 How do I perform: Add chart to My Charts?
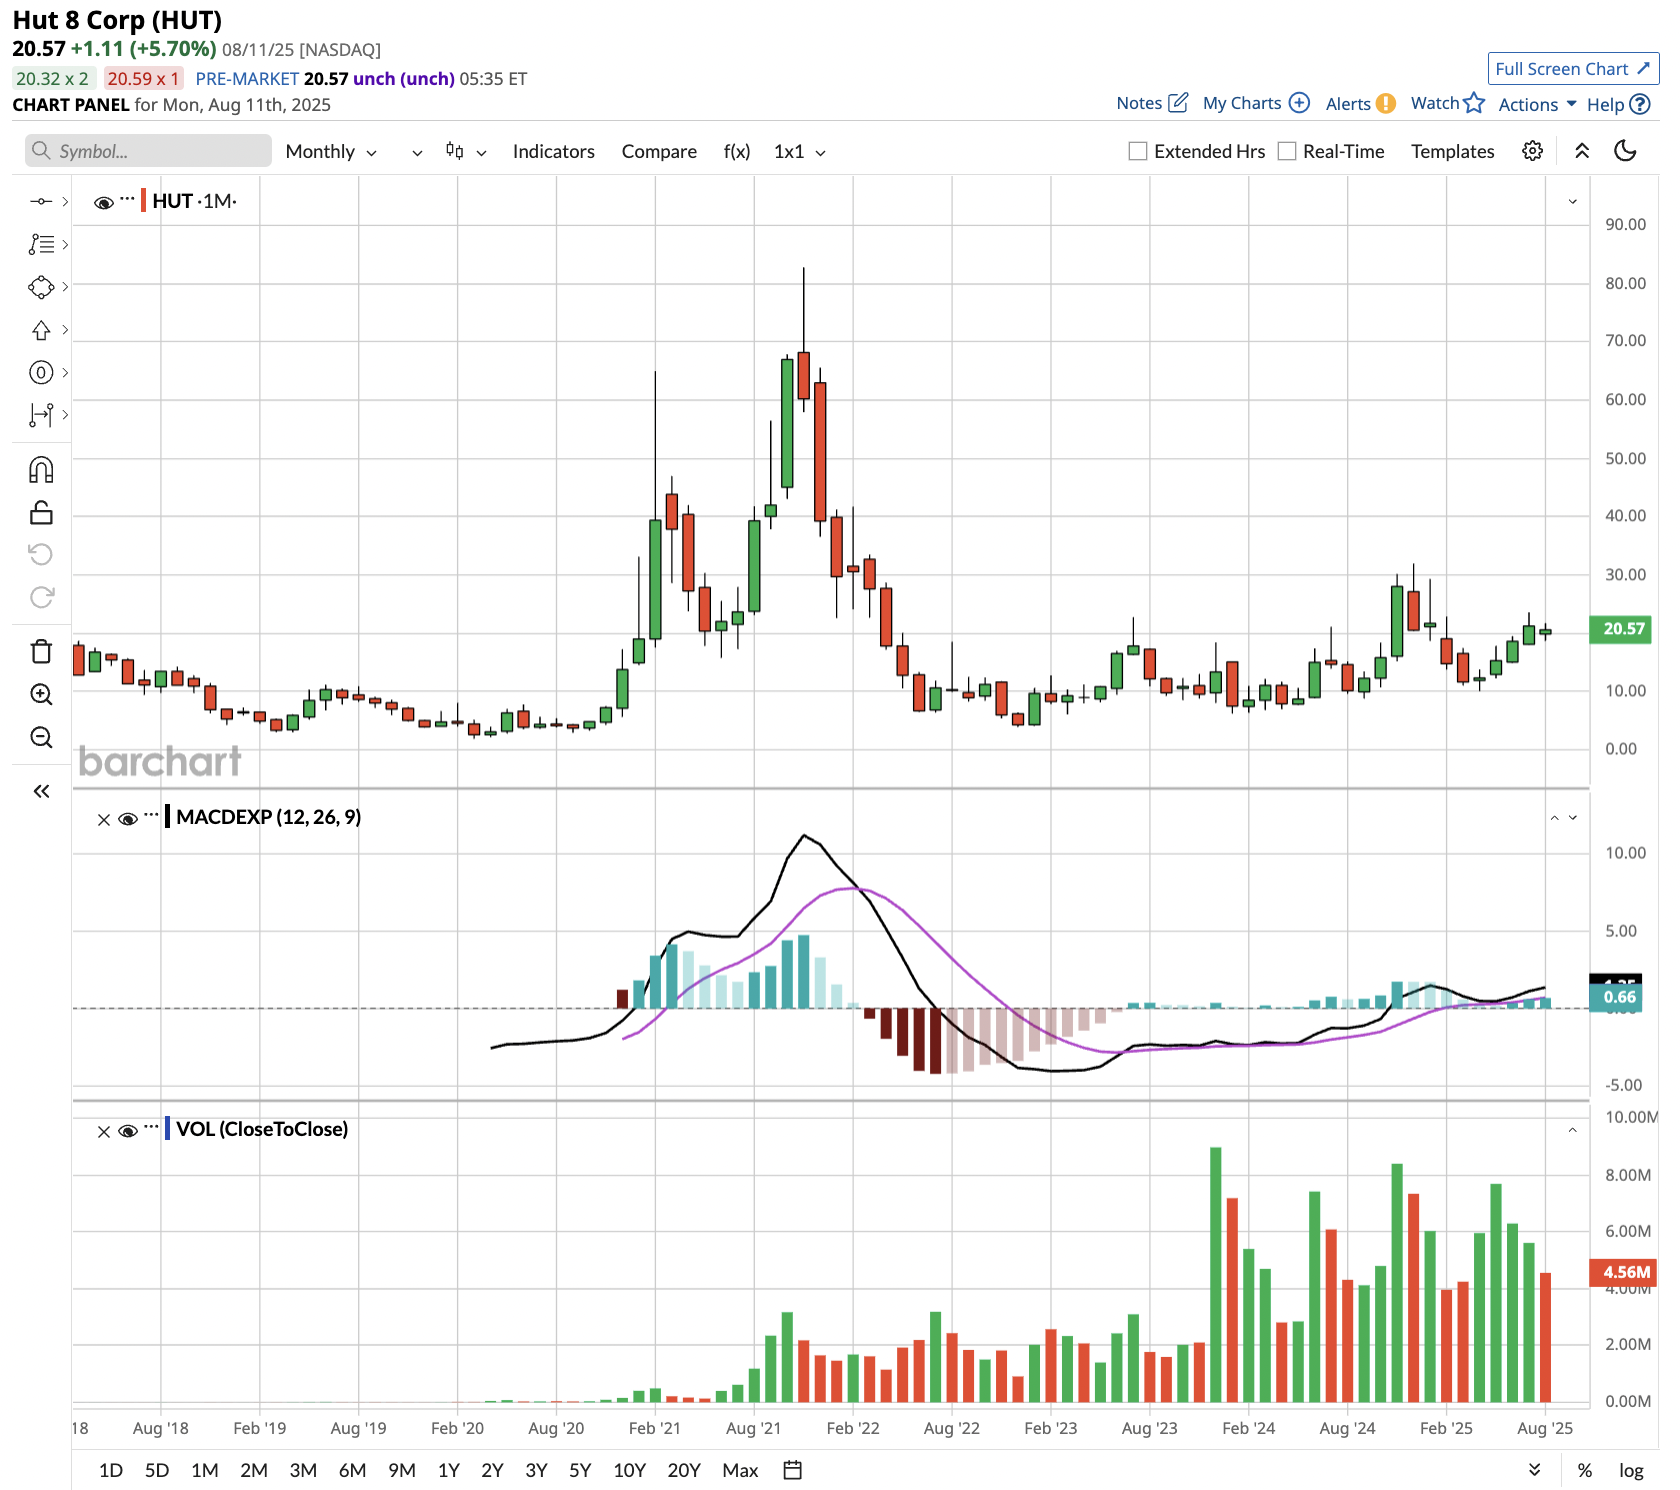tap(1299, 103)
